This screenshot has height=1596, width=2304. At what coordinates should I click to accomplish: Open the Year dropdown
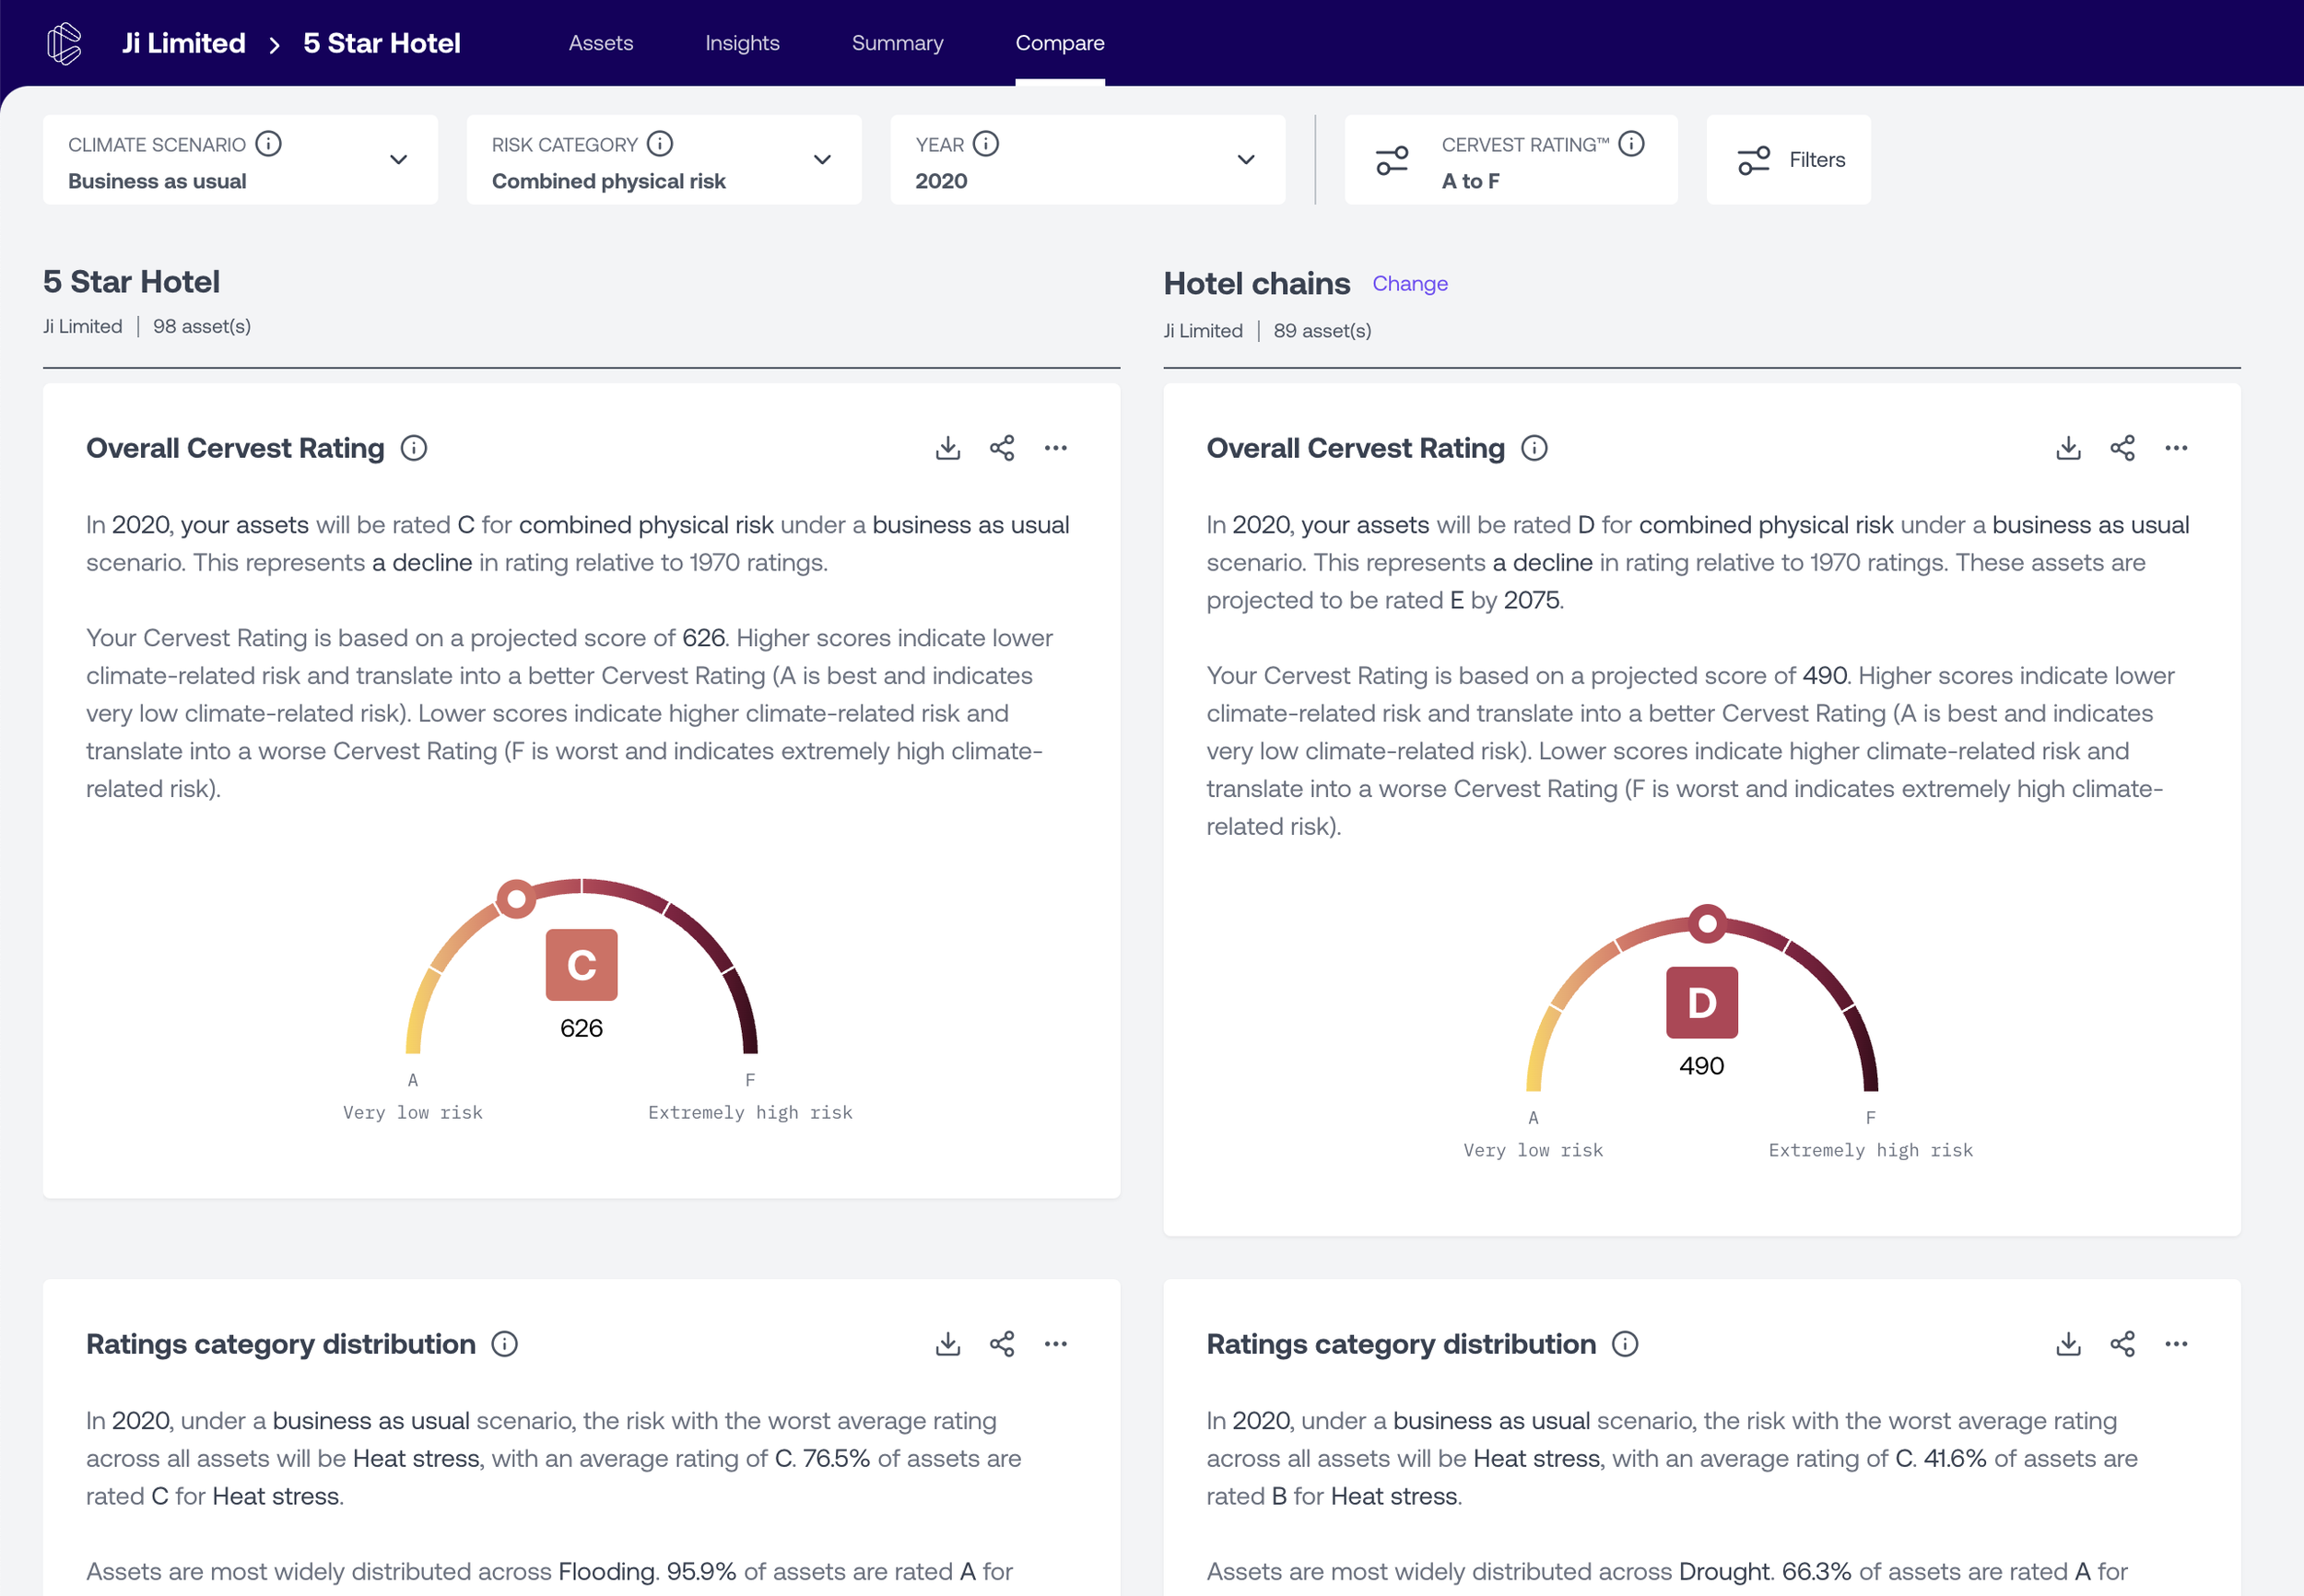(1088, 160)
